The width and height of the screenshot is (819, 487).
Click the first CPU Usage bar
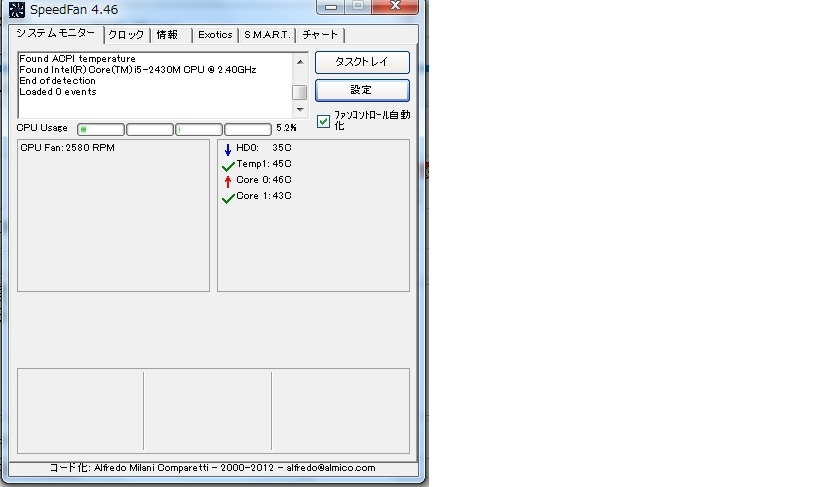[x=101, y=129]
